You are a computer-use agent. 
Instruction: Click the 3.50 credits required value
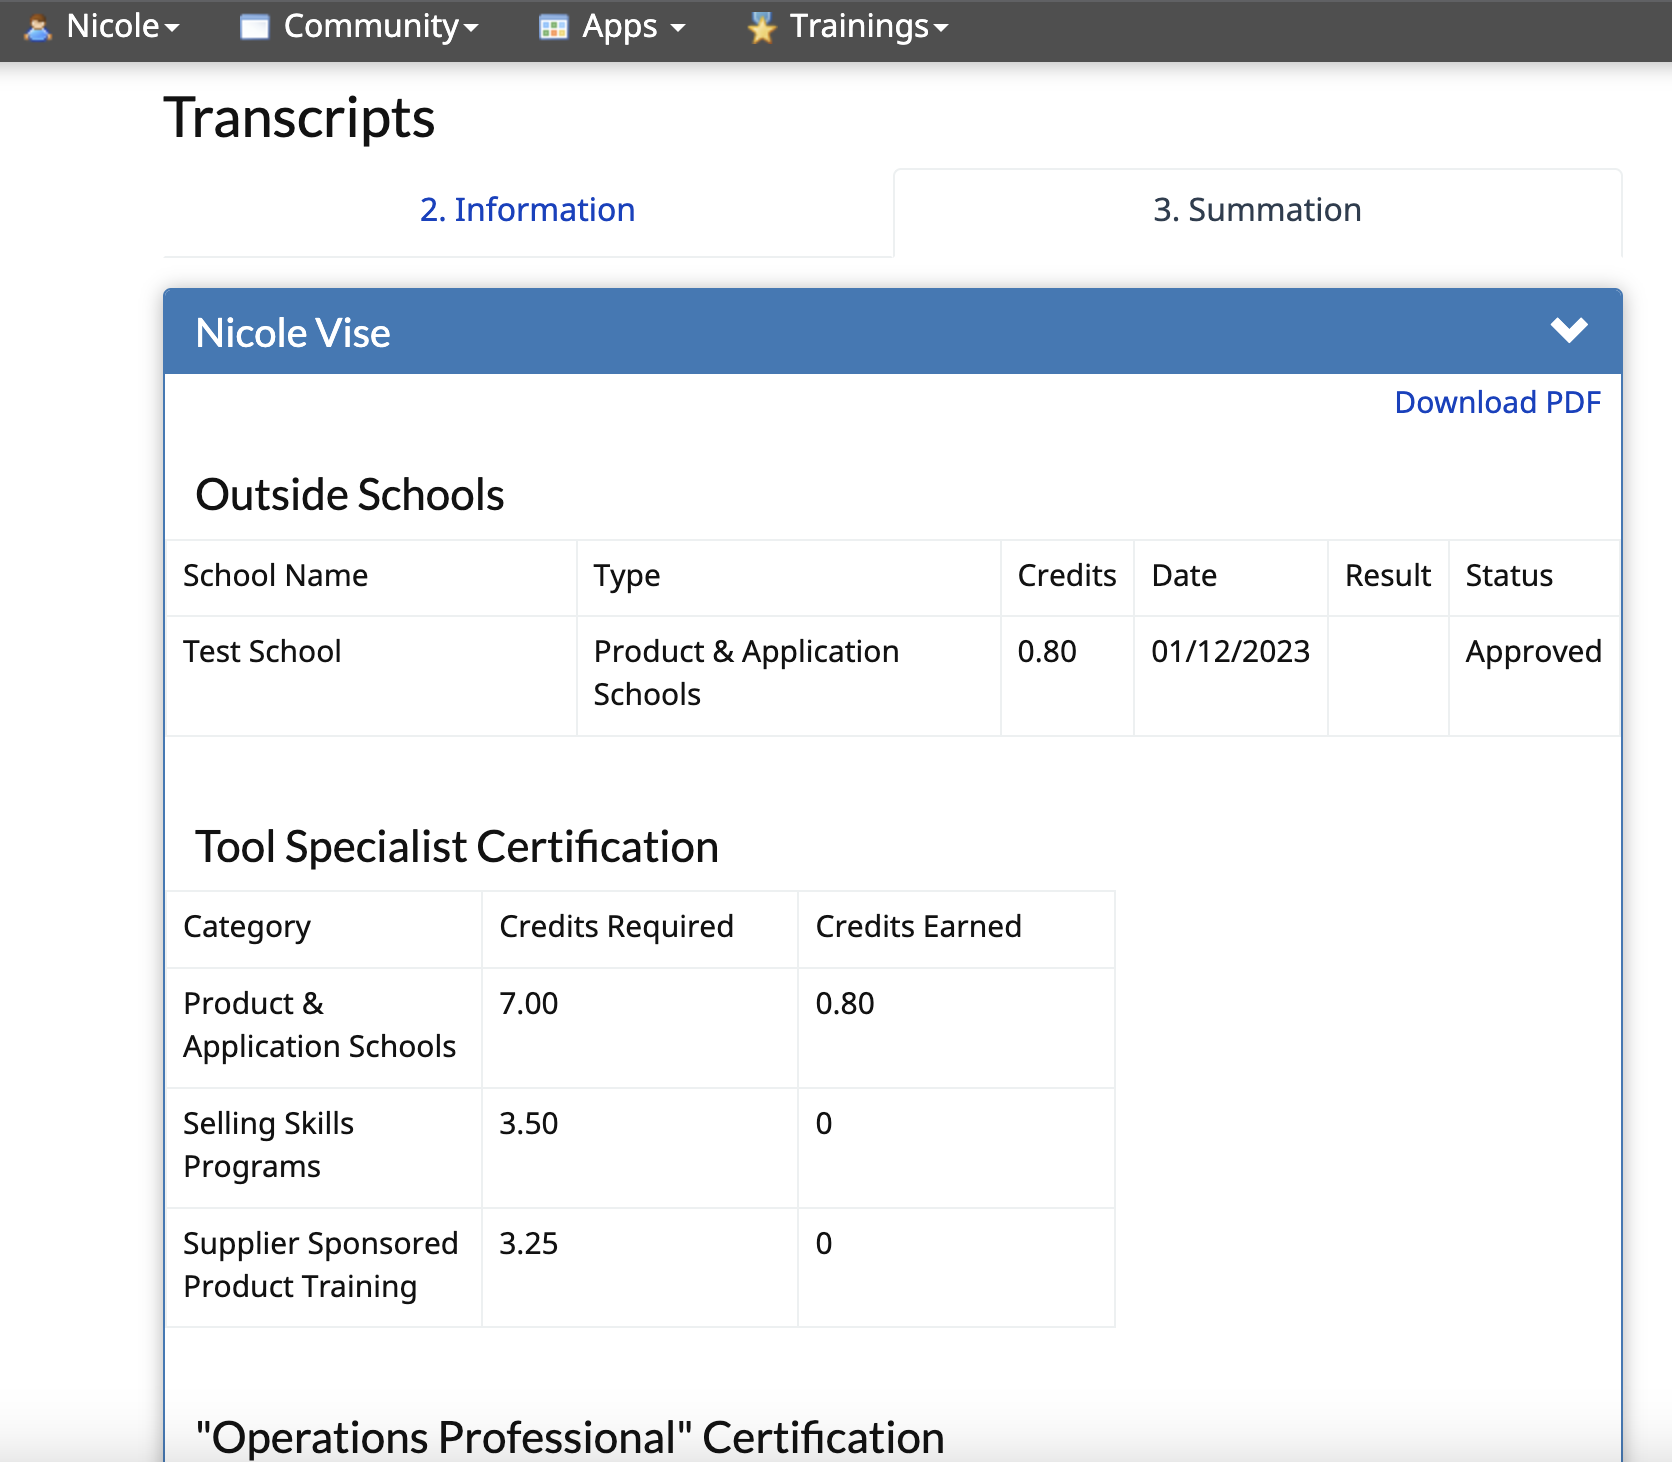tap(528, 1124)
